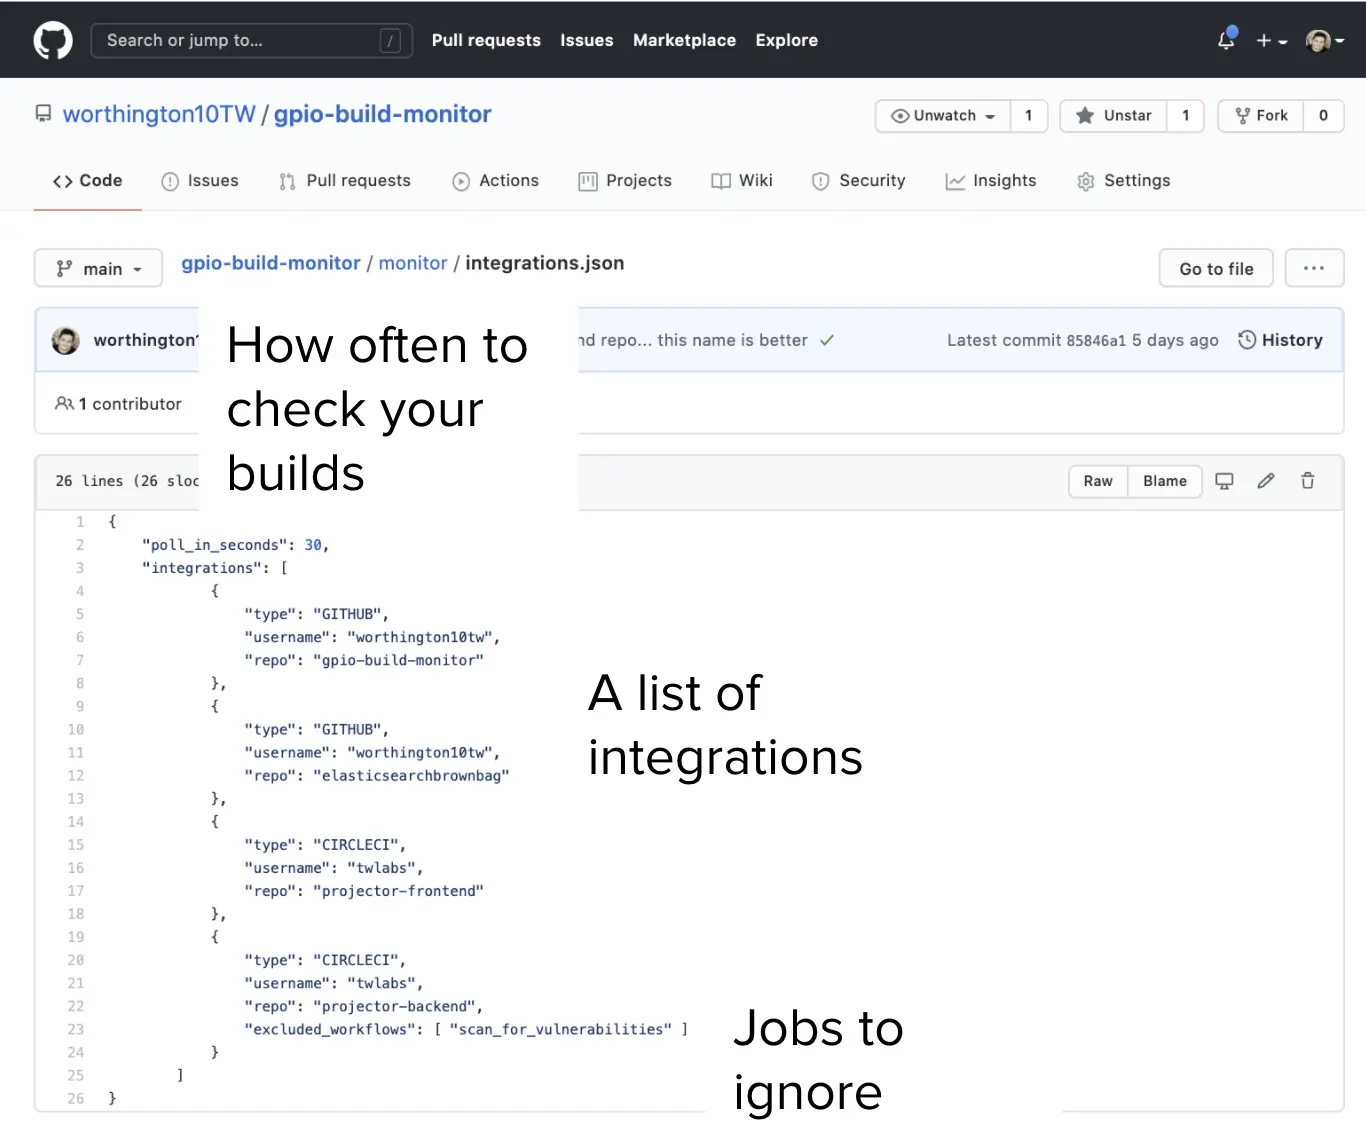Switch to the Insights tab
Screen dimensions: 1366x1148
tap(991, 181)
